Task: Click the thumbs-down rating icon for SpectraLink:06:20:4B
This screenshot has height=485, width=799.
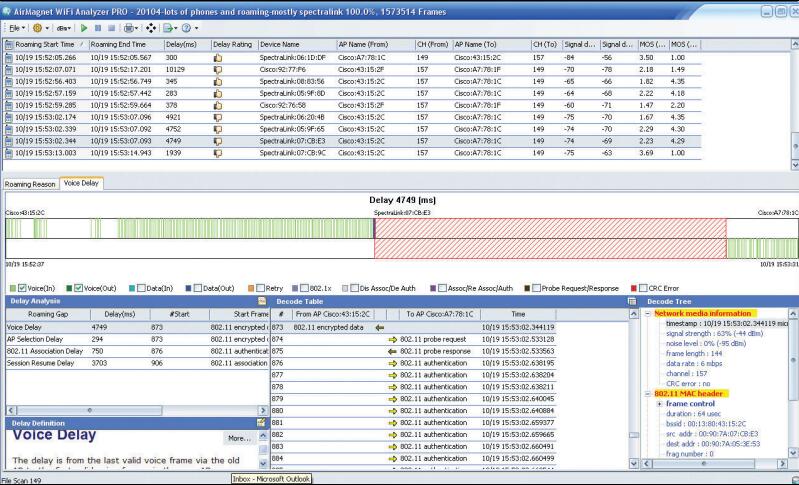Action: tap(218, 117)
